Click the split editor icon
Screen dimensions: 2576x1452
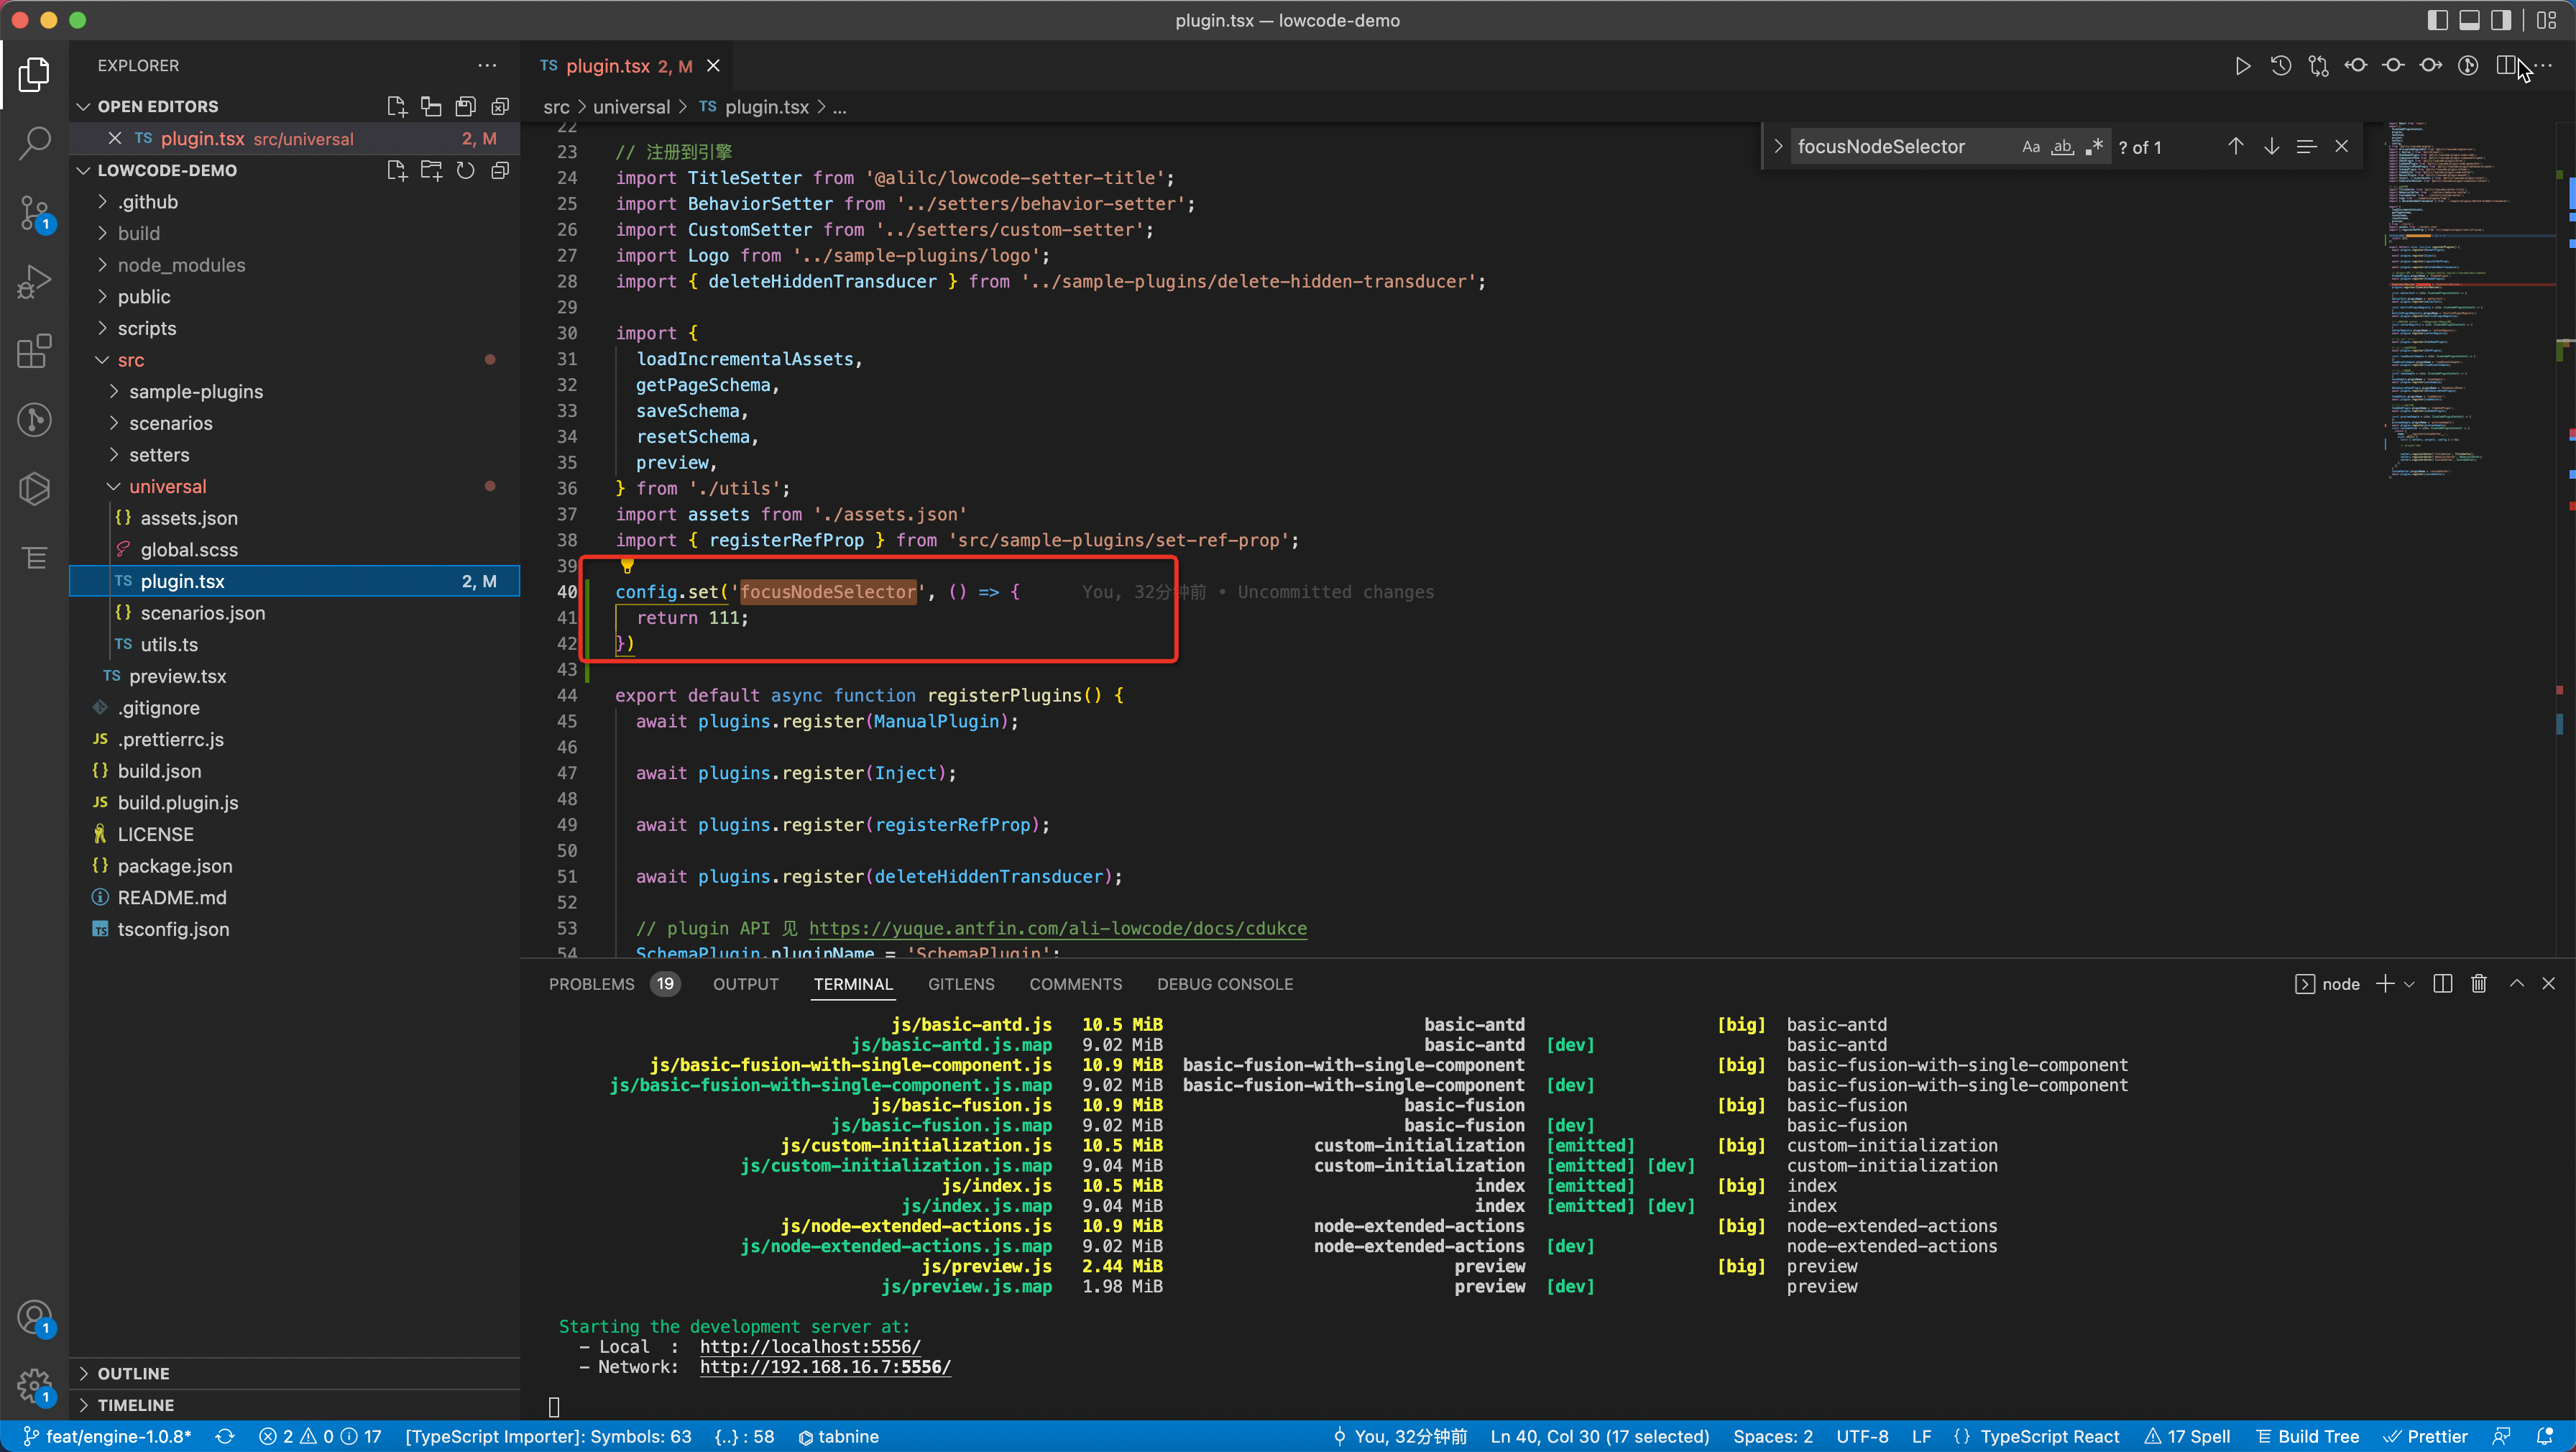[2506, 66]
